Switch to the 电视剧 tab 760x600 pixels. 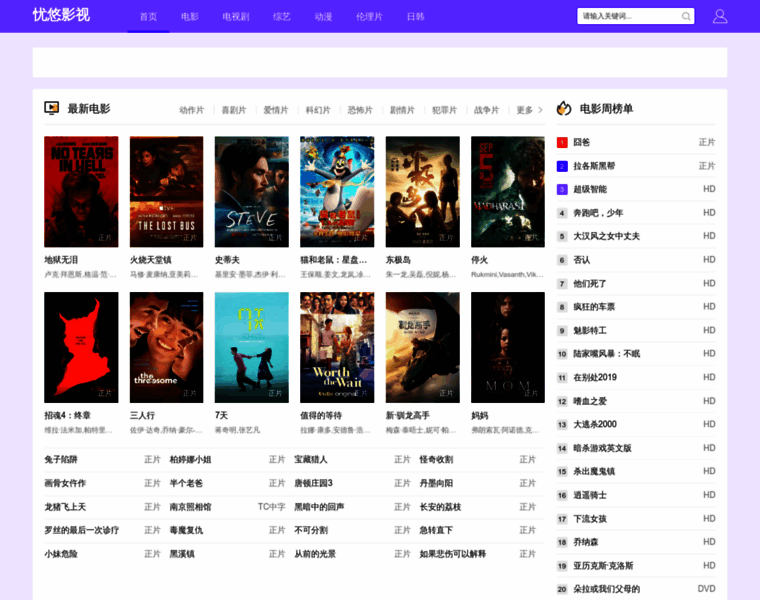click(236, 17)
